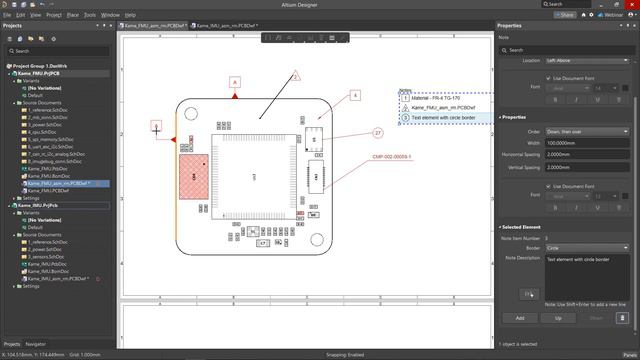The width and height of the screenshot is (640, 360).
Task: Click the Up button
Action: [558, 318]
